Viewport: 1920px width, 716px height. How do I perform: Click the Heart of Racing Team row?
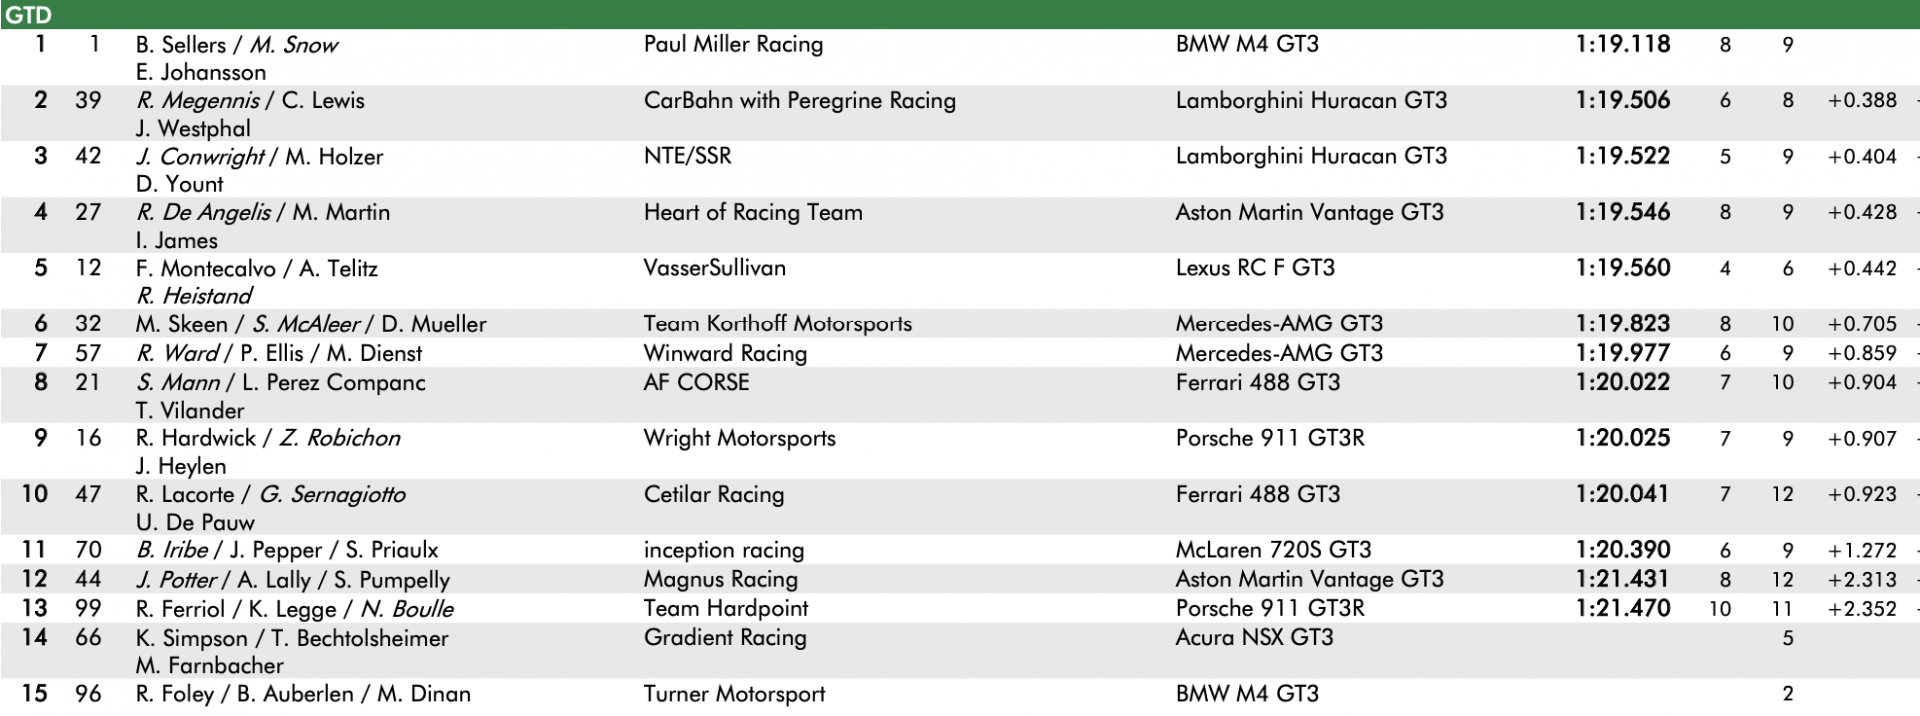click(x=960, y=225)
